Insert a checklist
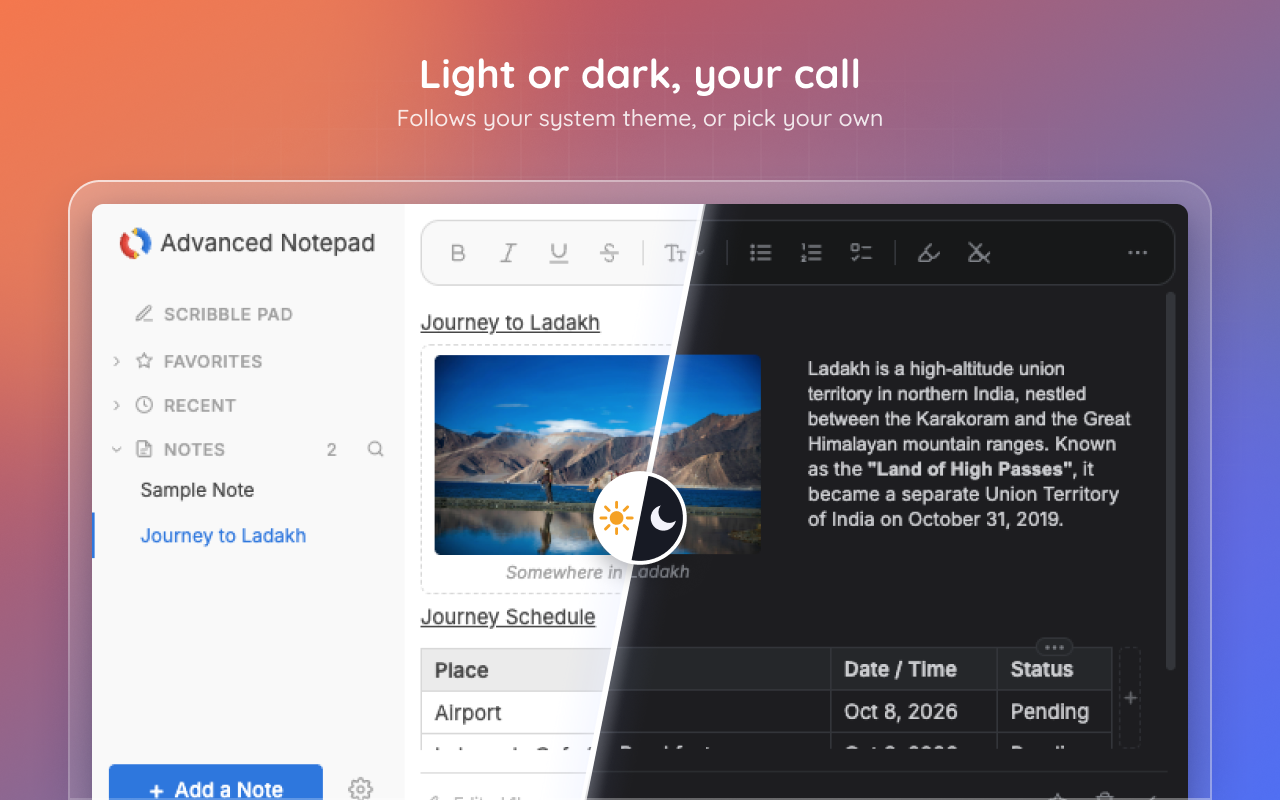Viewport: 1280px width, 800px height. click(x=861, y=253)
